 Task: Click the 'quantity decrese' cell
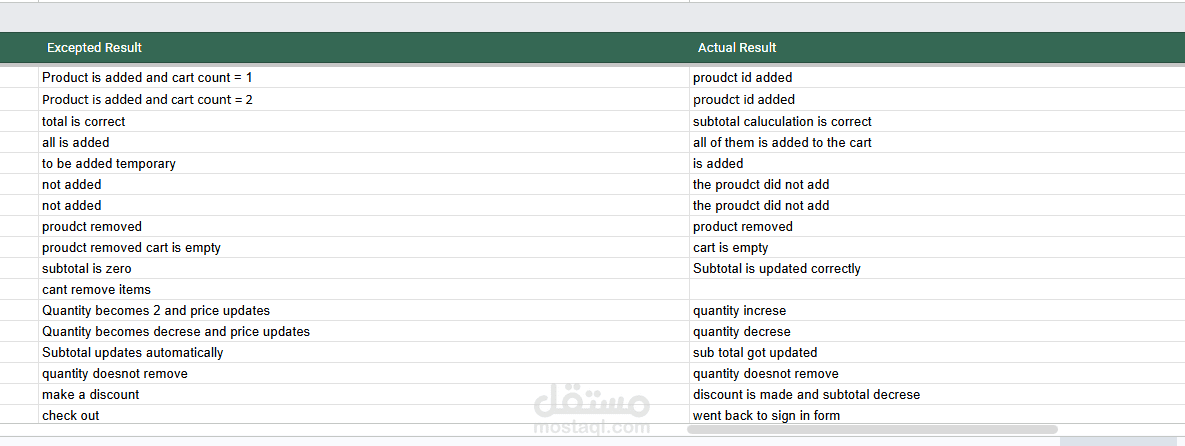(x=741, y=331)
